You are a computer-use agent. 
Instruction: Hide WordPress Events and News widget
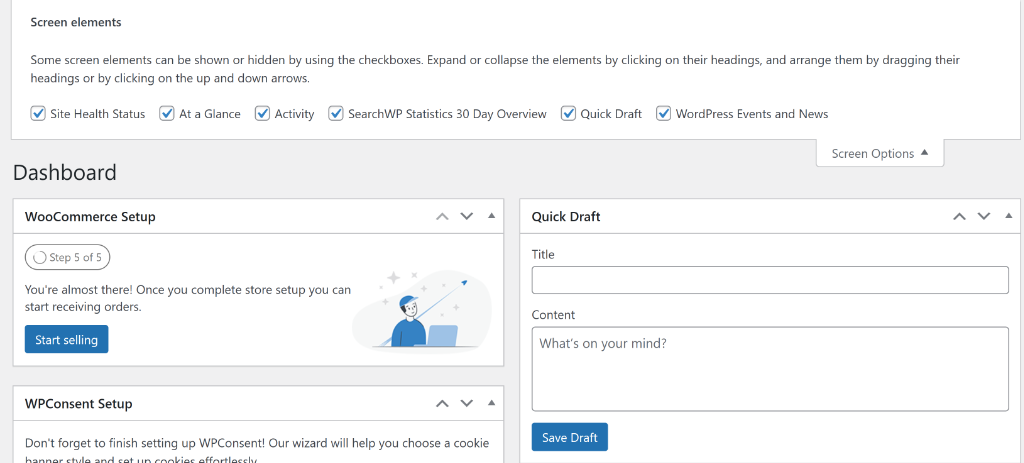click(x=664, y=114)
